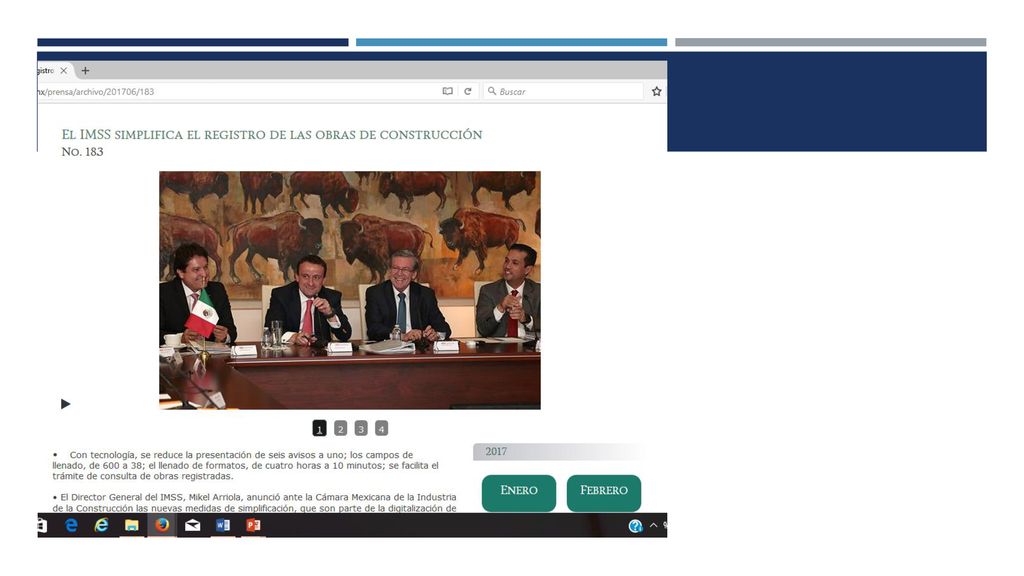Click the paragraph mentioning Mikel Arriola

pos(255,502)
